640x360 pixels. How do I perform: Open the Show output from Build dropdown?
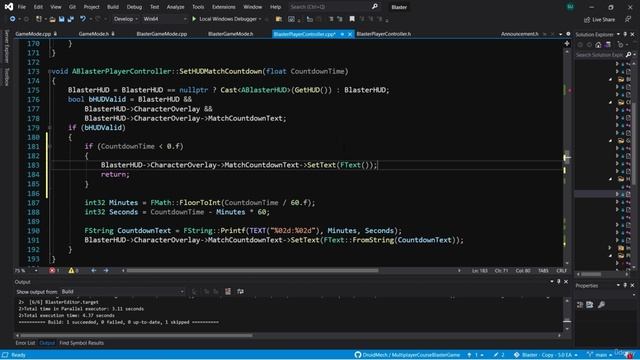(x=122, y=291)
